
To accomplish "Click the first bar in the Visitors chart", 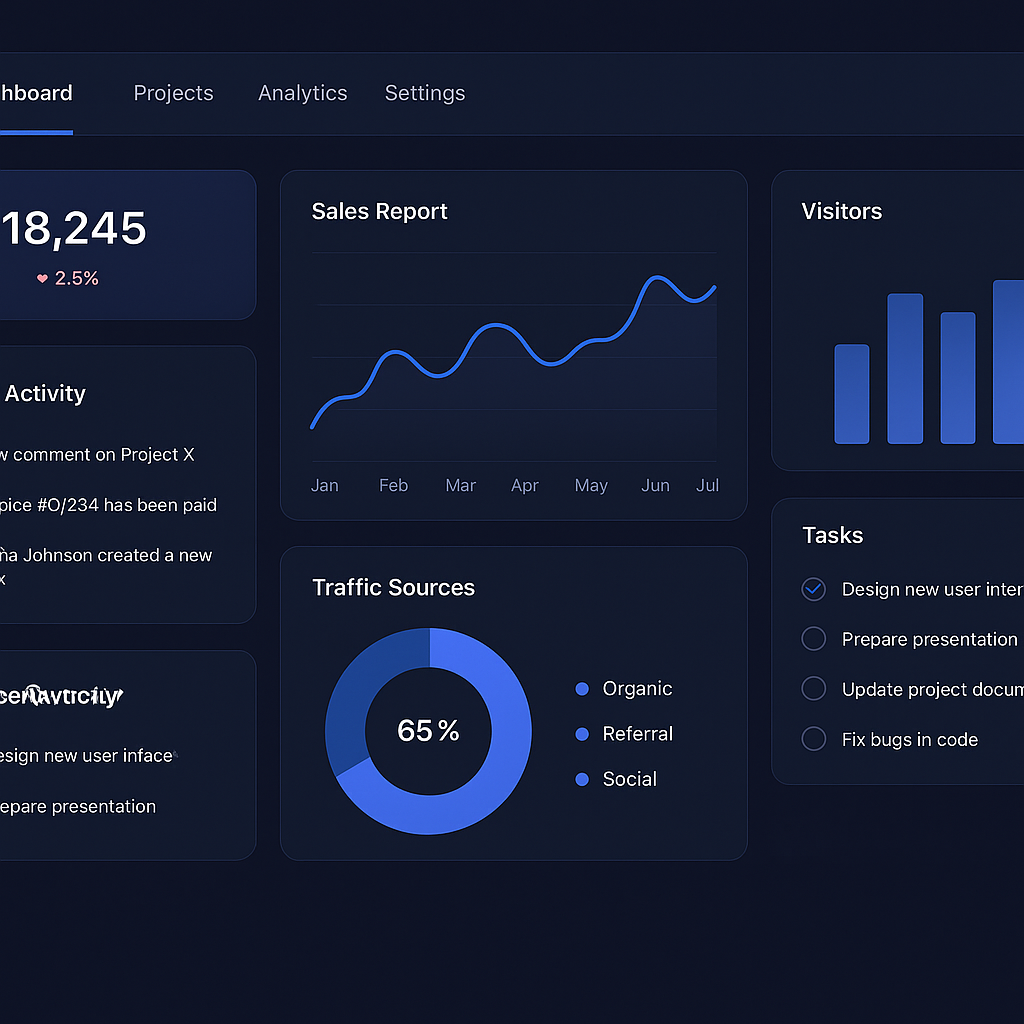I will (x=851, y=395).
